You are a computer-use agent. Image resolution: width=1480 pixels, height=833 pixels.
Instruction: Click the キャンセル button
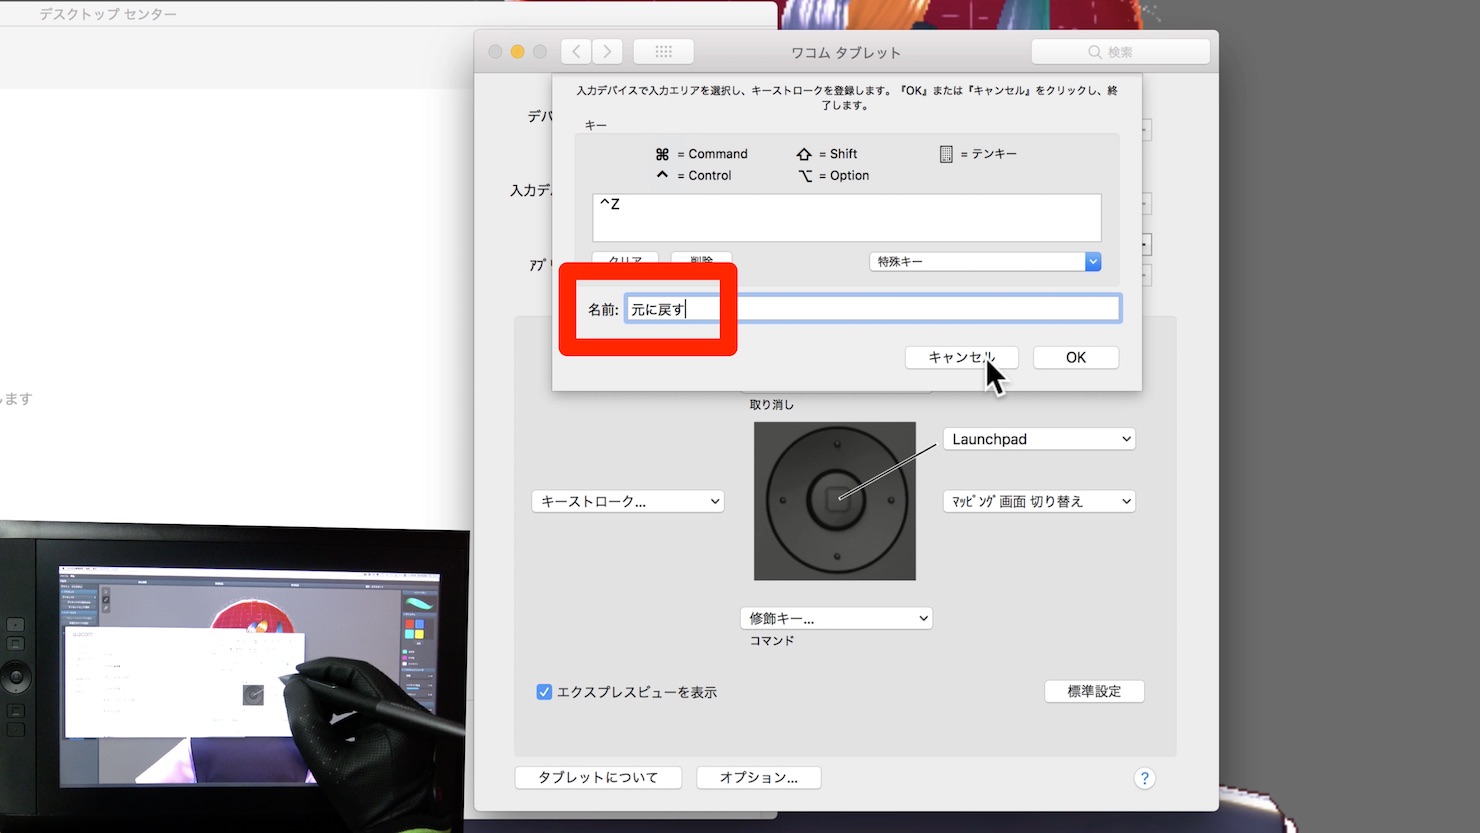click(962, 357)
